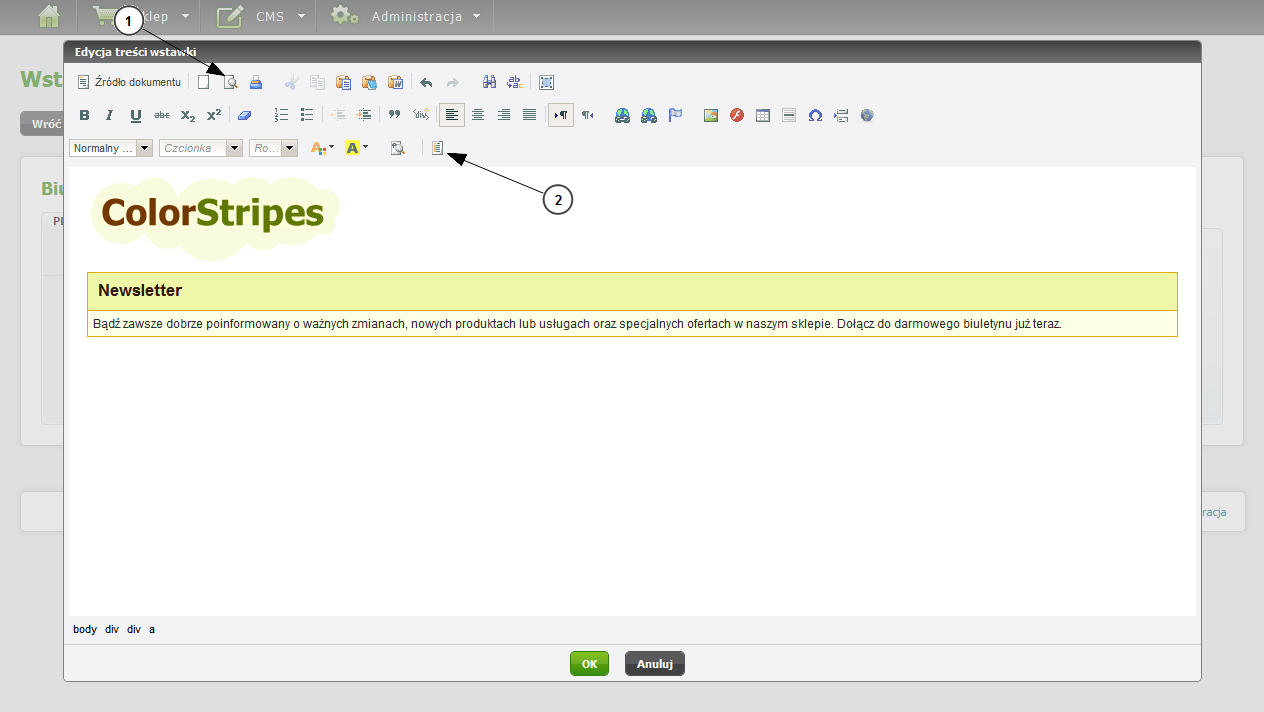1264x712 pixels.
Task: Insert a table using the Table icon
Action: [763, 115]
